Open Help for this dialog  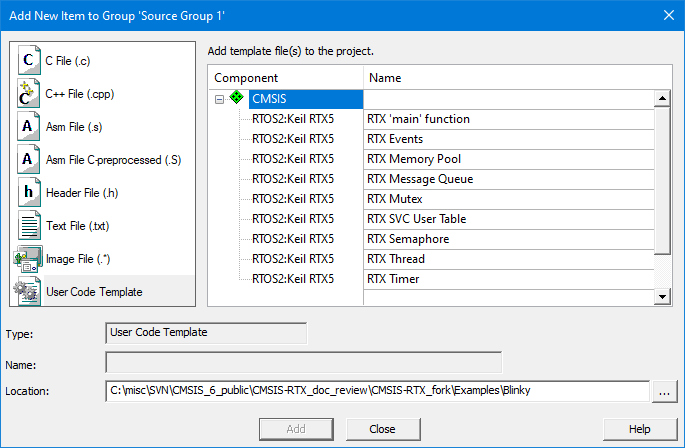coord(640,429)
